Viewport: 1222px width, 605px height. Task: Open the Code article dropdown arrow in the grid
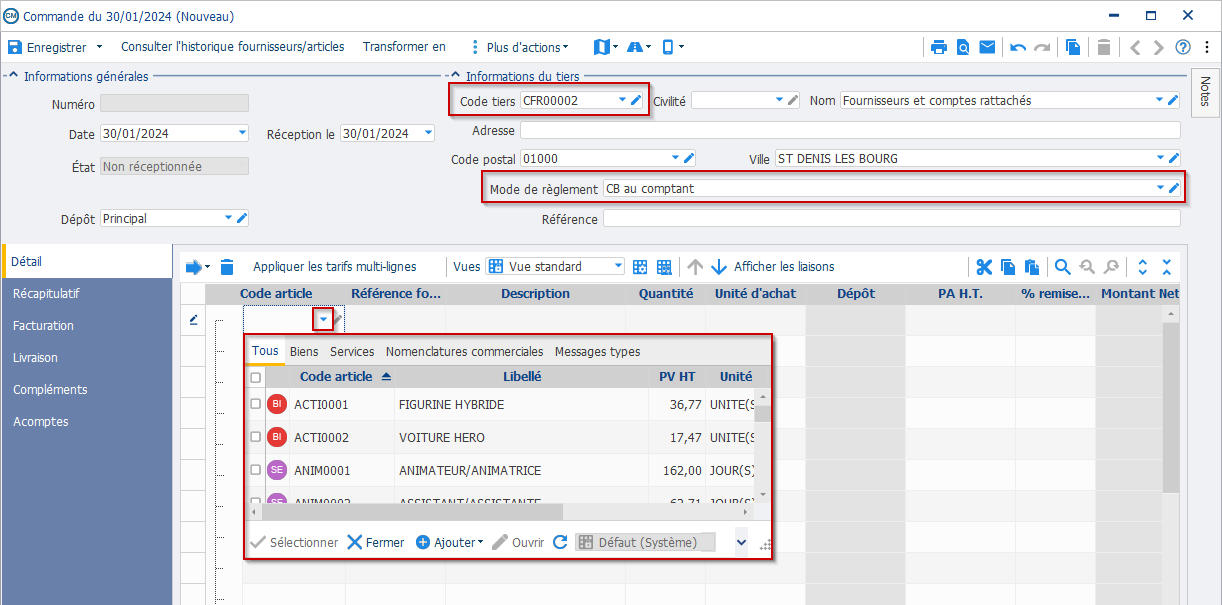pos(323,319)
